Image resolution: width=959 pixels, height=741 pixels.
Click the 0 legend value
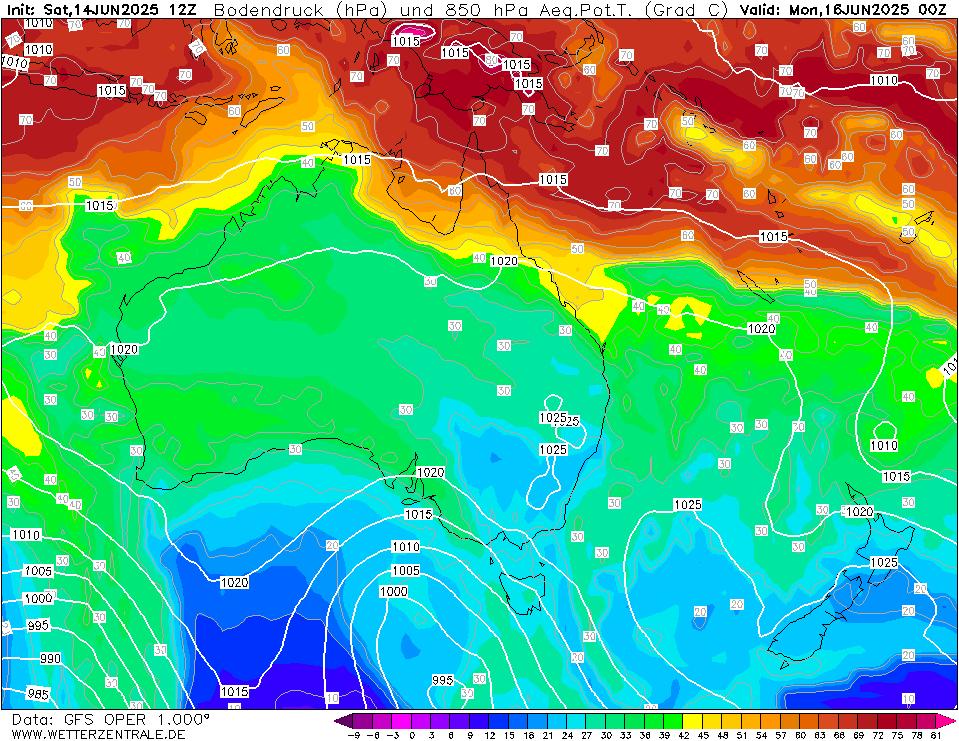[x=412, y=735]
